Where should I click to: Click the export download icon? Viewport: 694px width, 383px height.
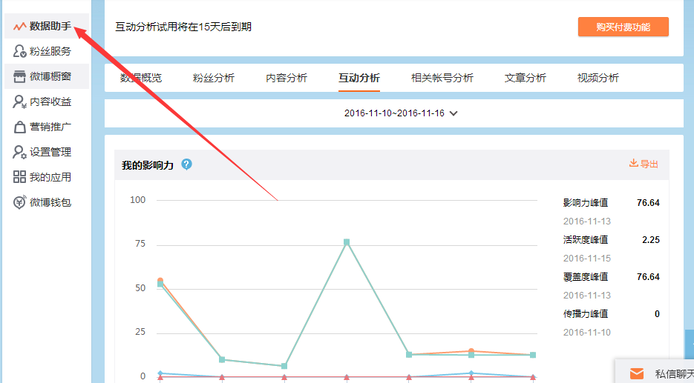click(633, 163)
